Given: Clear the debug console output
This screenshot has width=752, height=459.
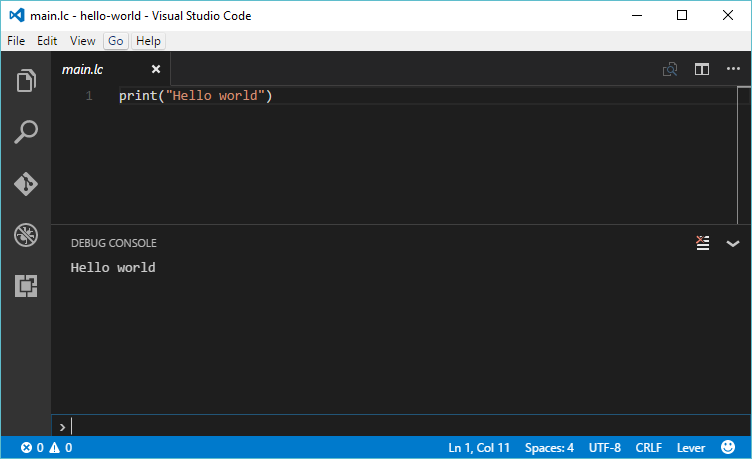Looking at the screenshot, I should pos(703,243).
